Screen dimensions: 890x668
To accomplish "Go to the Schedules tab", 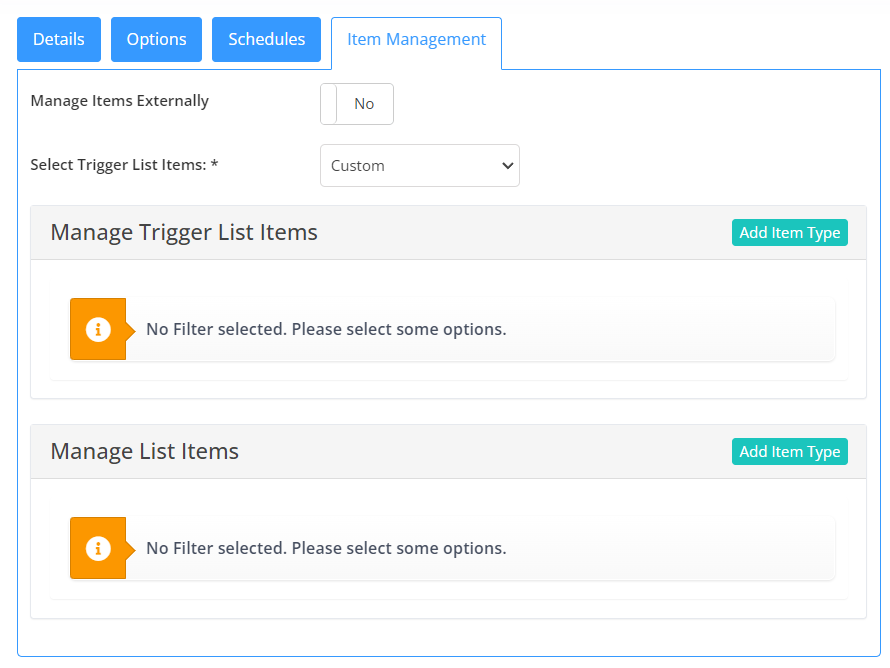I will pos(267,39).
